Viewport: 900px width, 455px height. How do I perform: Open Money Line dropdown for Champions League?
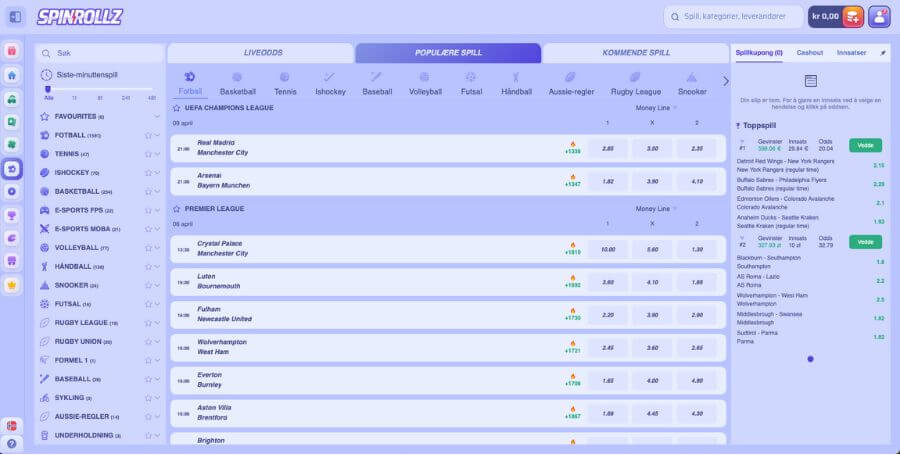click(656, 108)
